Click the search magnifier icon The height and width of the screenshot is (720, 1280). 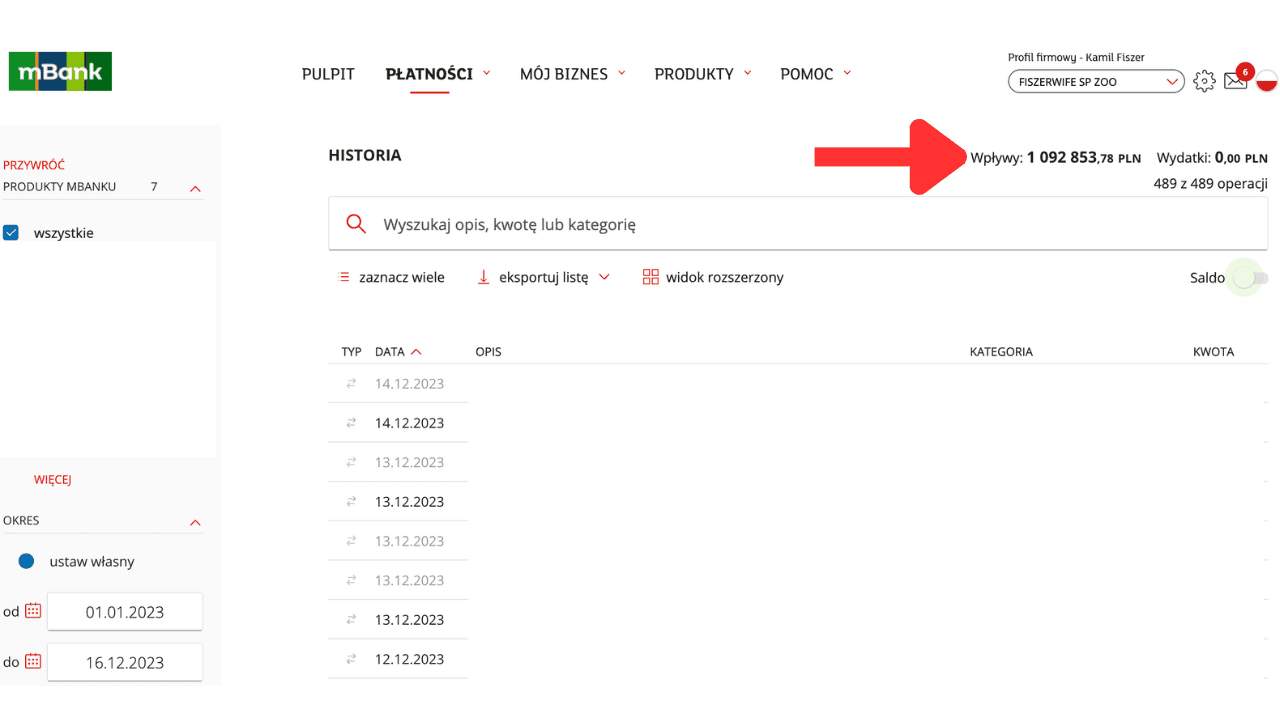[356, 224]
